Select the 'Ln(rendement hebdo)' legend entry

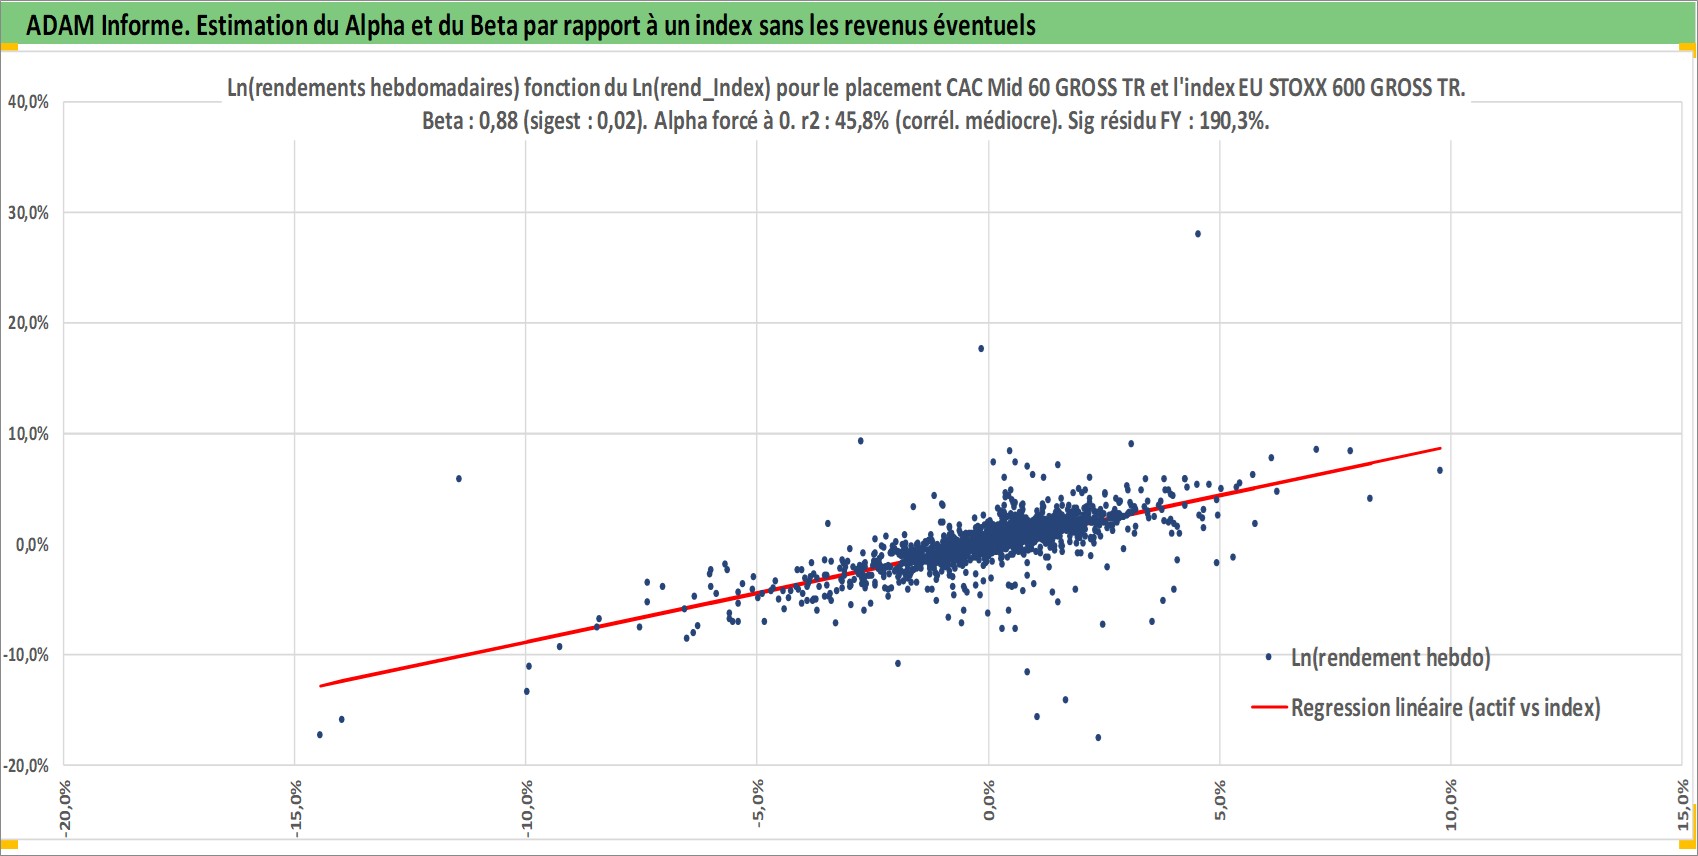[1390, 657]
